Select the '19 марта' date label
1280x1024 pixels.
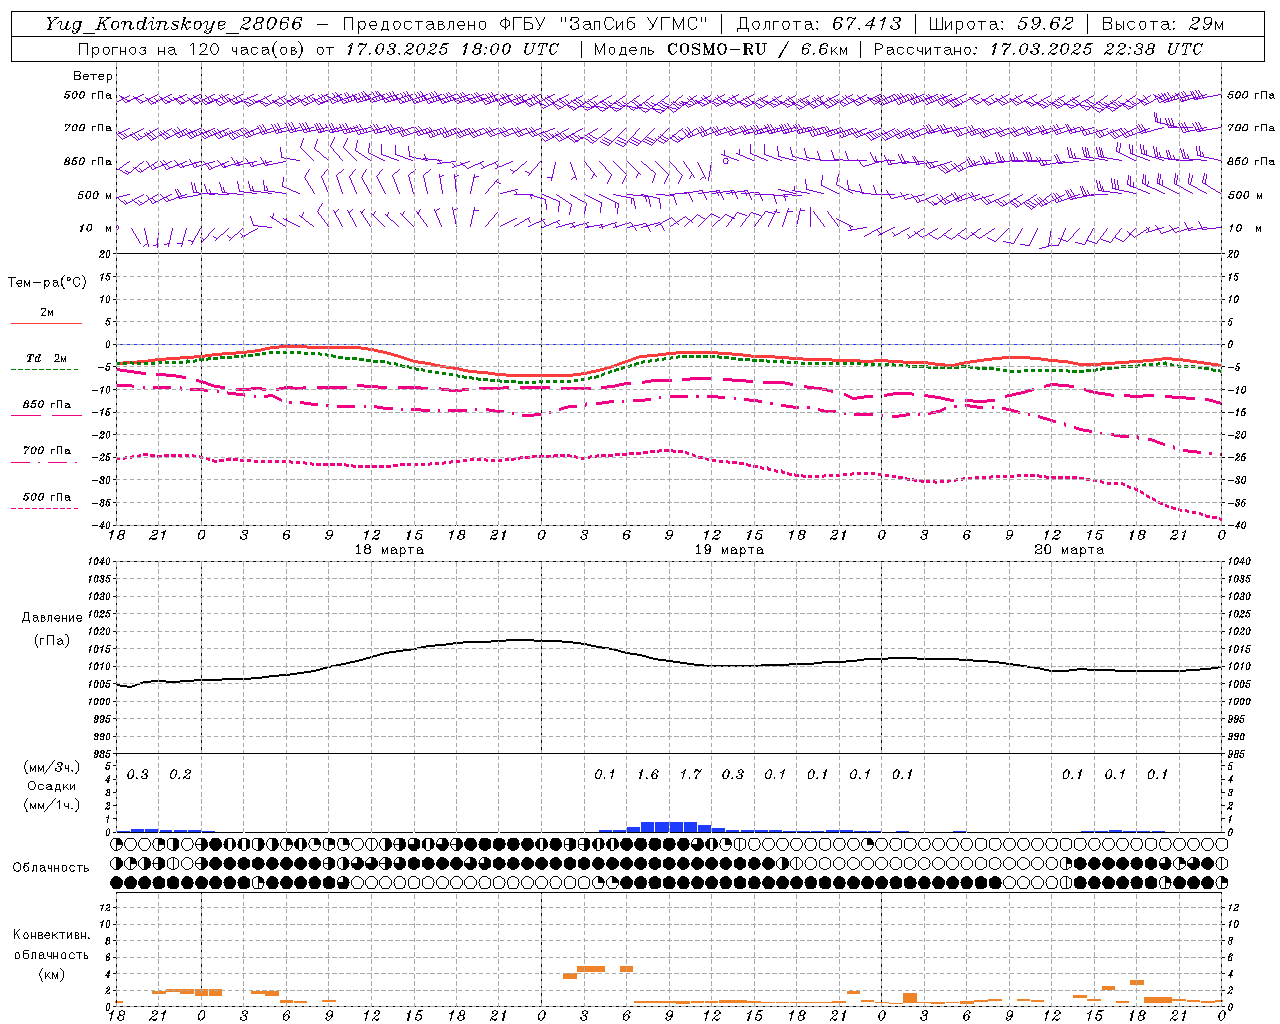pyautogui.click(x=729, y=550)
